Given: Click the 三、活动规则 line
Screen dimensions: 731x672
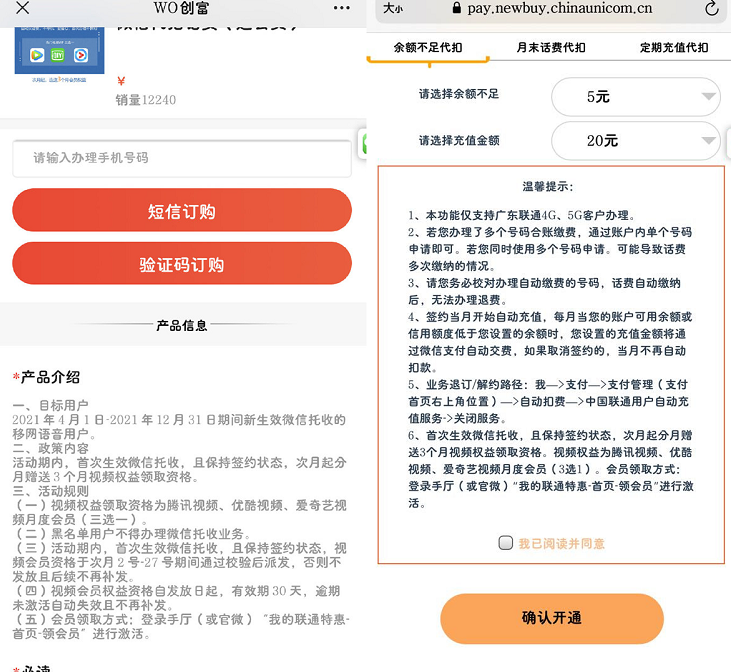Looking at the screenshot, I should pyautogui.click(x=50, y=491).
